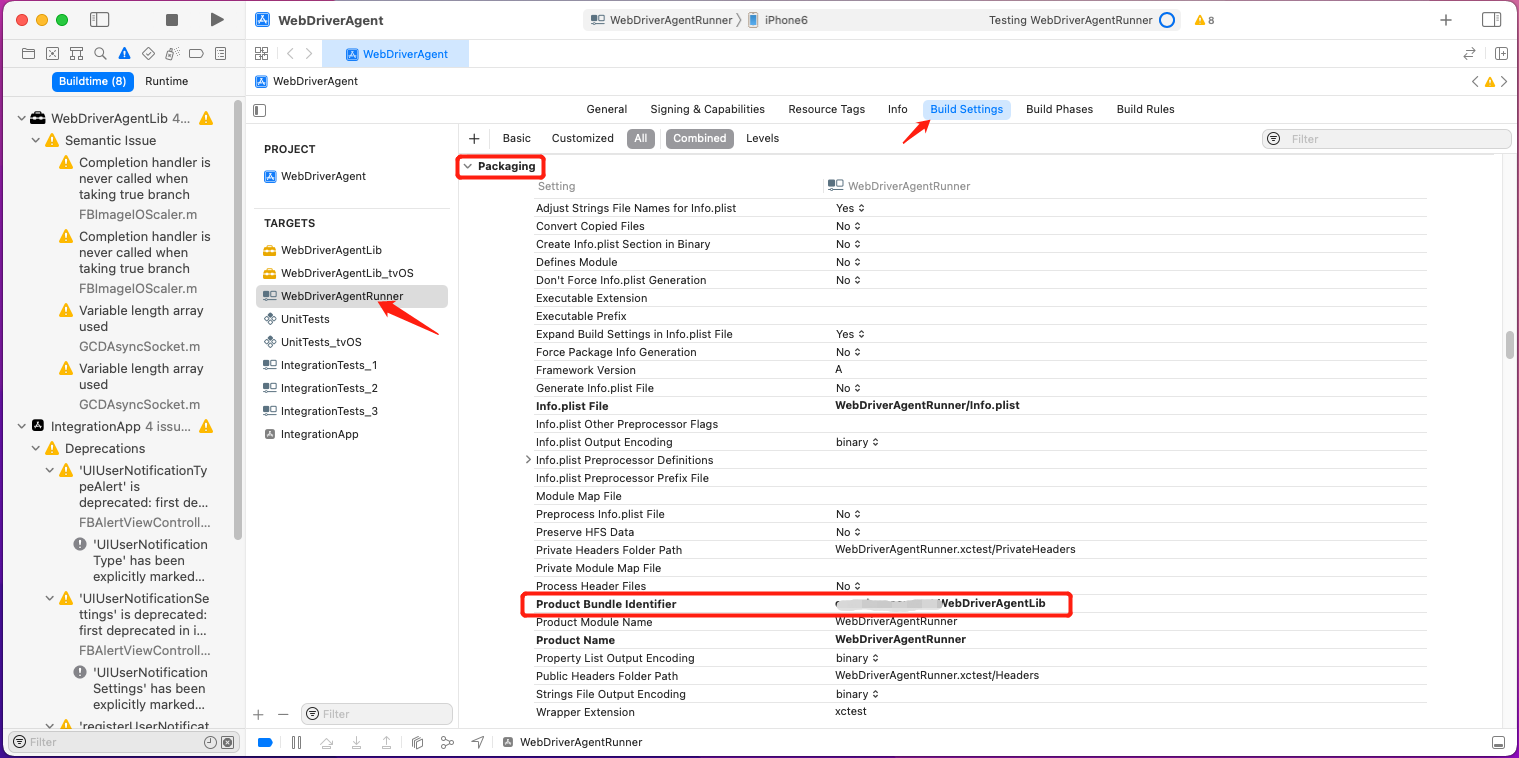
Task: Open the Build Rules tab
Action: click(1146, 110)
